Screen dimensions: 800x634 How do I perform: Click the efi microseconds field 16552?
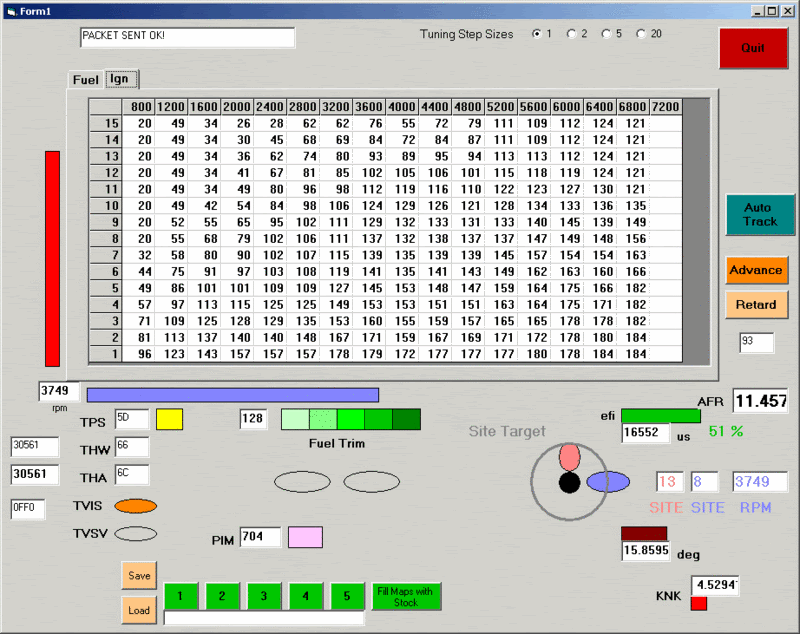click(645, 433)
